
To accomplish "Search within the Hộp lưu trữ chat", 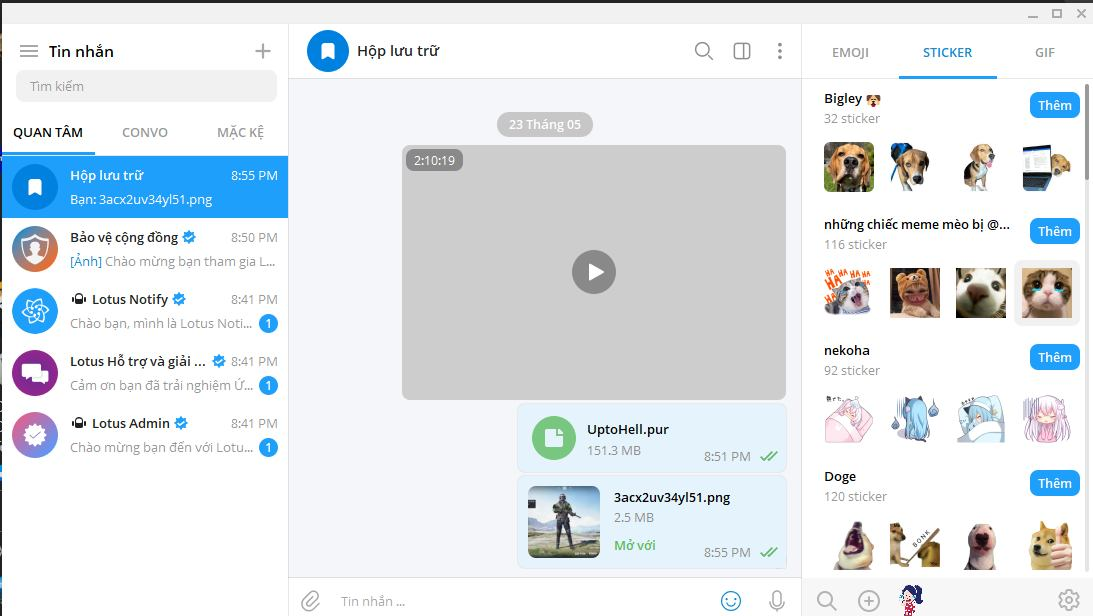I will tap(703, 51).
